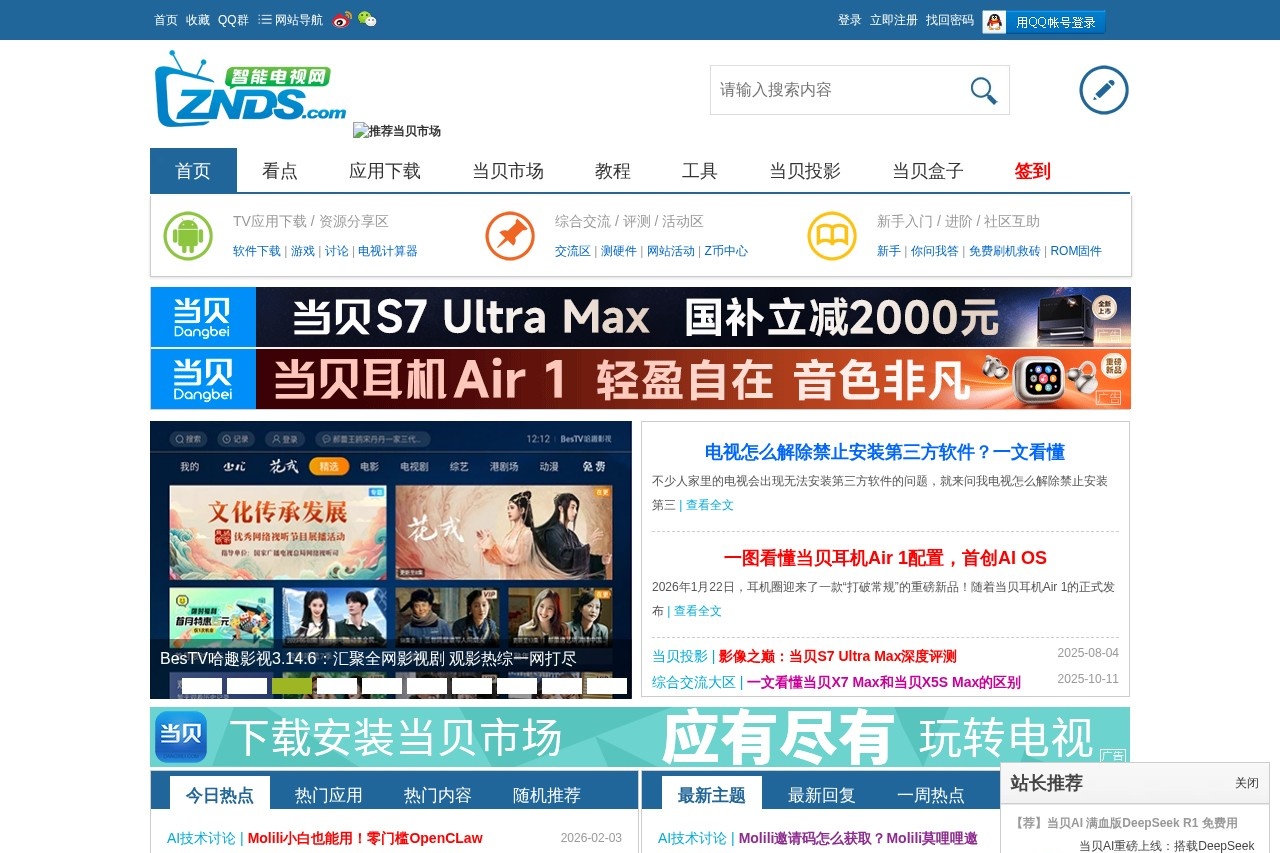
Task: Open the 当贝盒子 nav item
Action: click(x=928, y=171)
